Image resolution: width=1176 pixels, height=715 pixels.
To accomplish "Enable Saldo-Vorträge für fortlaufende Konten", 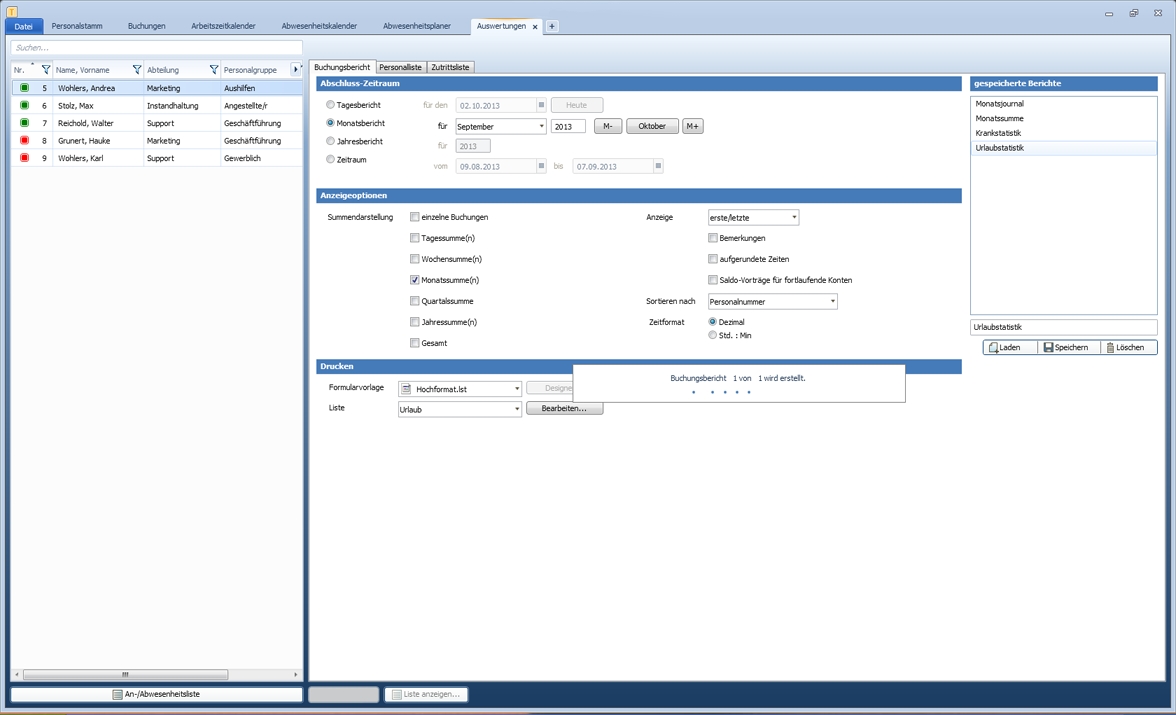I will pos(712,280).
